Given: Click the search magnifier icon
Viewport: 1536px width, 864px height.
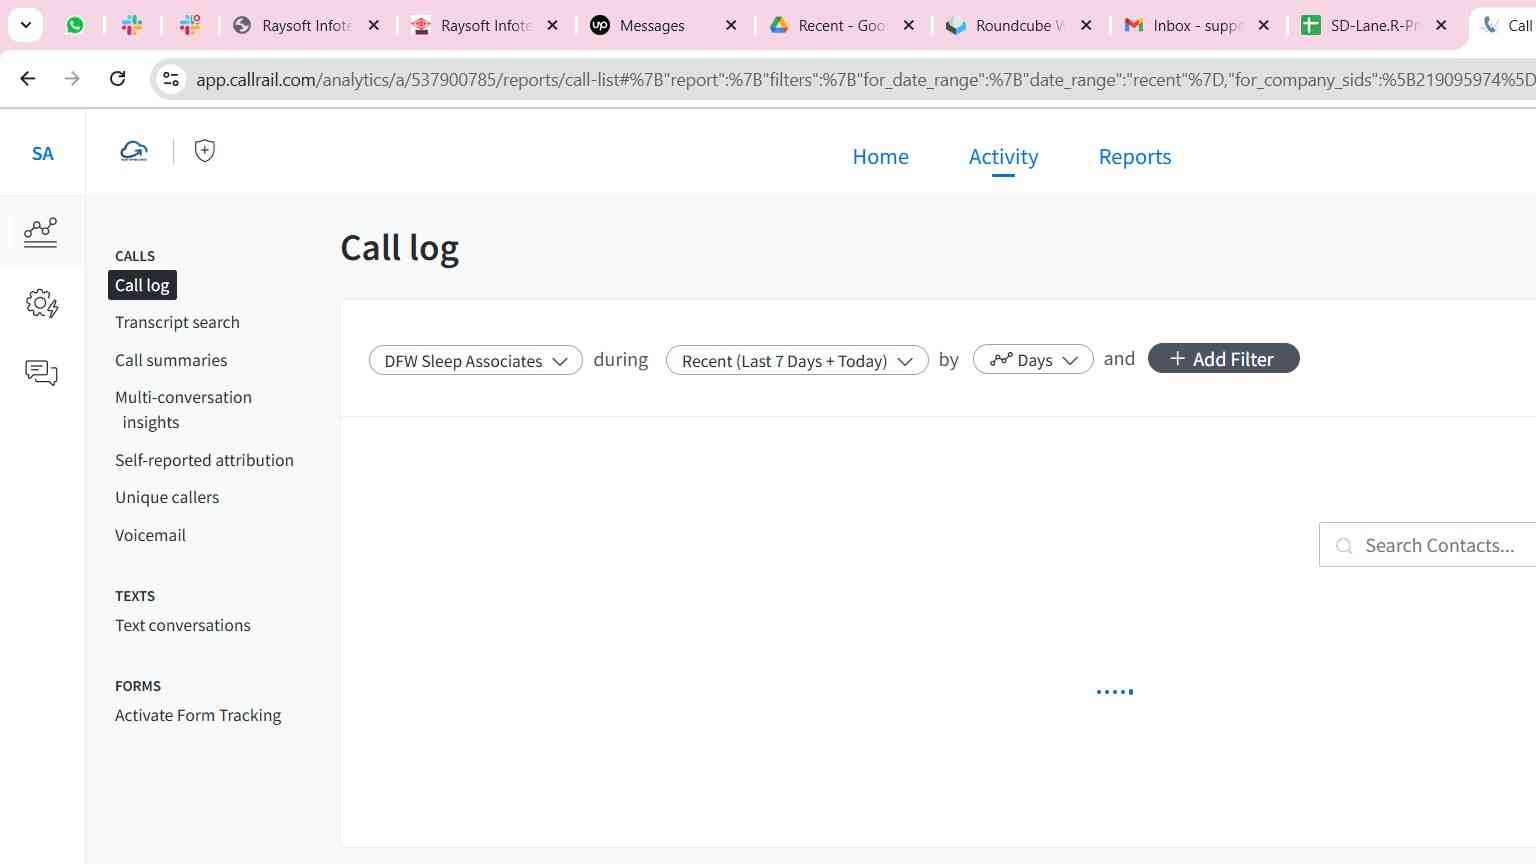Looking at the screenshot, I should point(1344,545).
